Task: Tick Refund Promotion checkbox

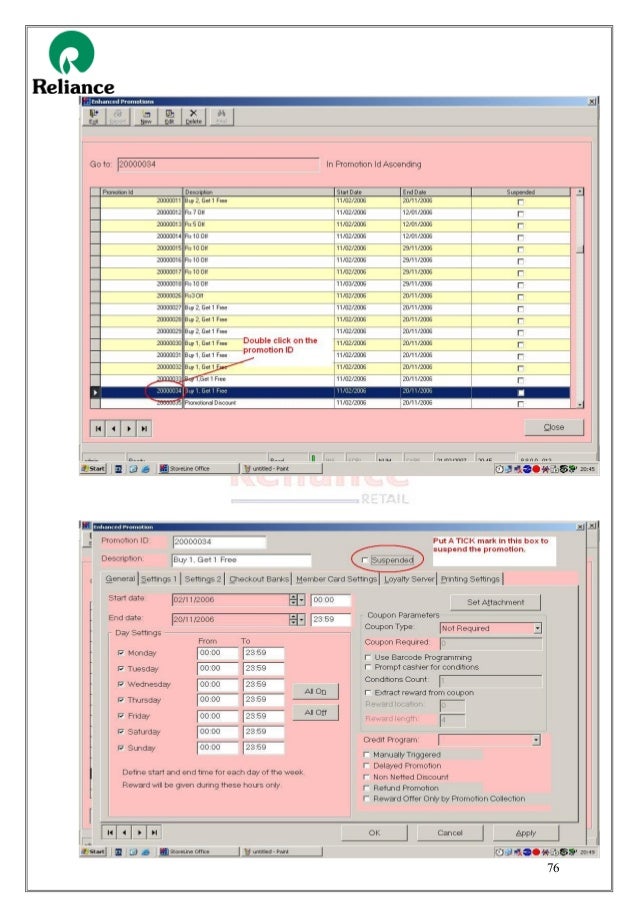Action: 366,788
